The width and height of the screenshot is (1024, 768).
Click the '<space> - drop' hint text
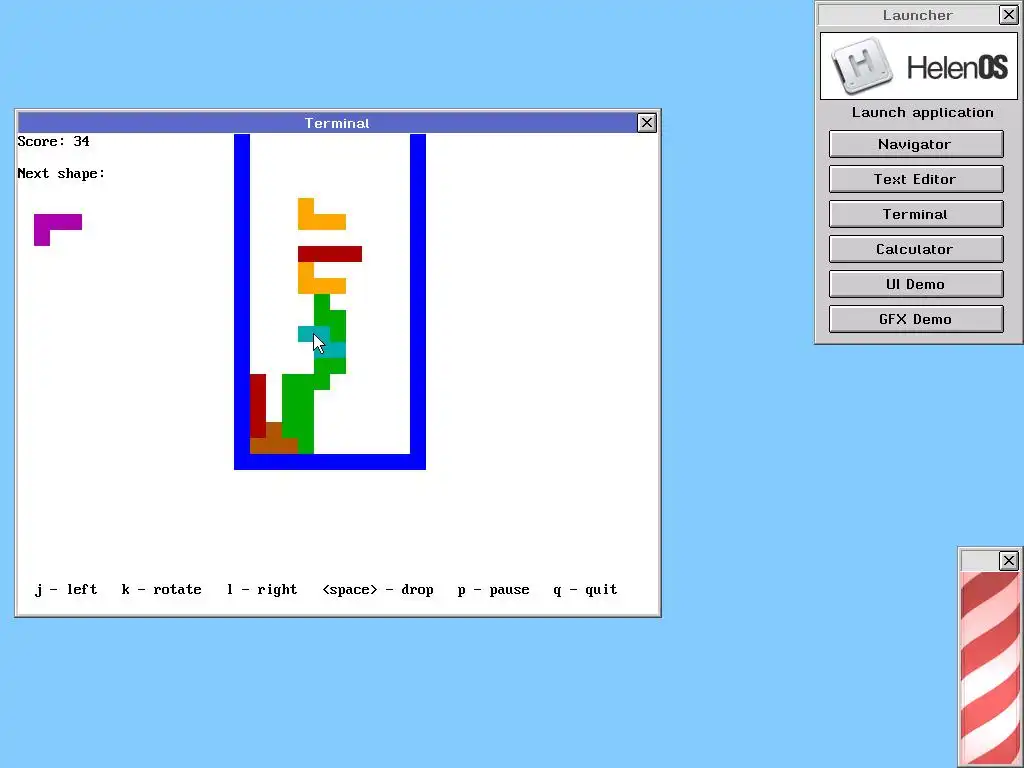coord(378,589)
